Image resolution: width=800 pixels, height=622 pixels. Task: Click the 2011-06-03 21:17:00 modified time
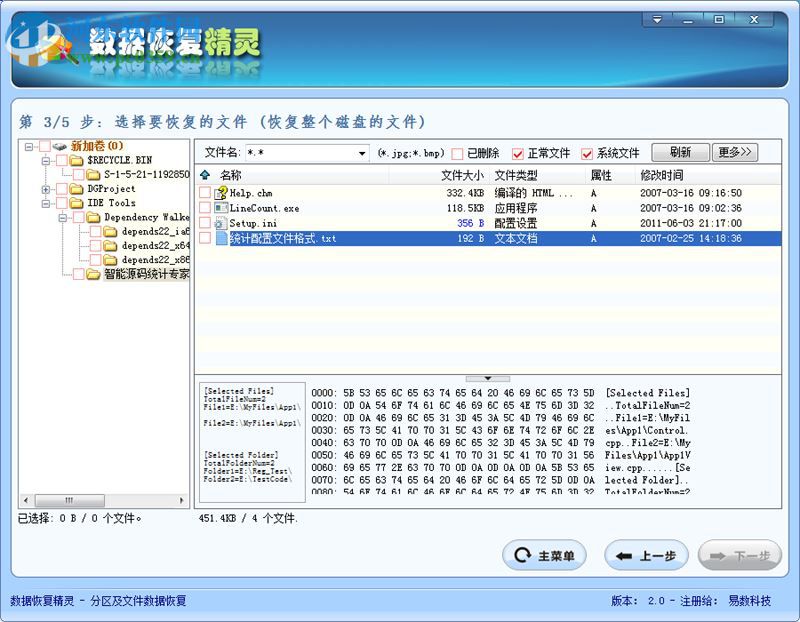click(691, 223)
